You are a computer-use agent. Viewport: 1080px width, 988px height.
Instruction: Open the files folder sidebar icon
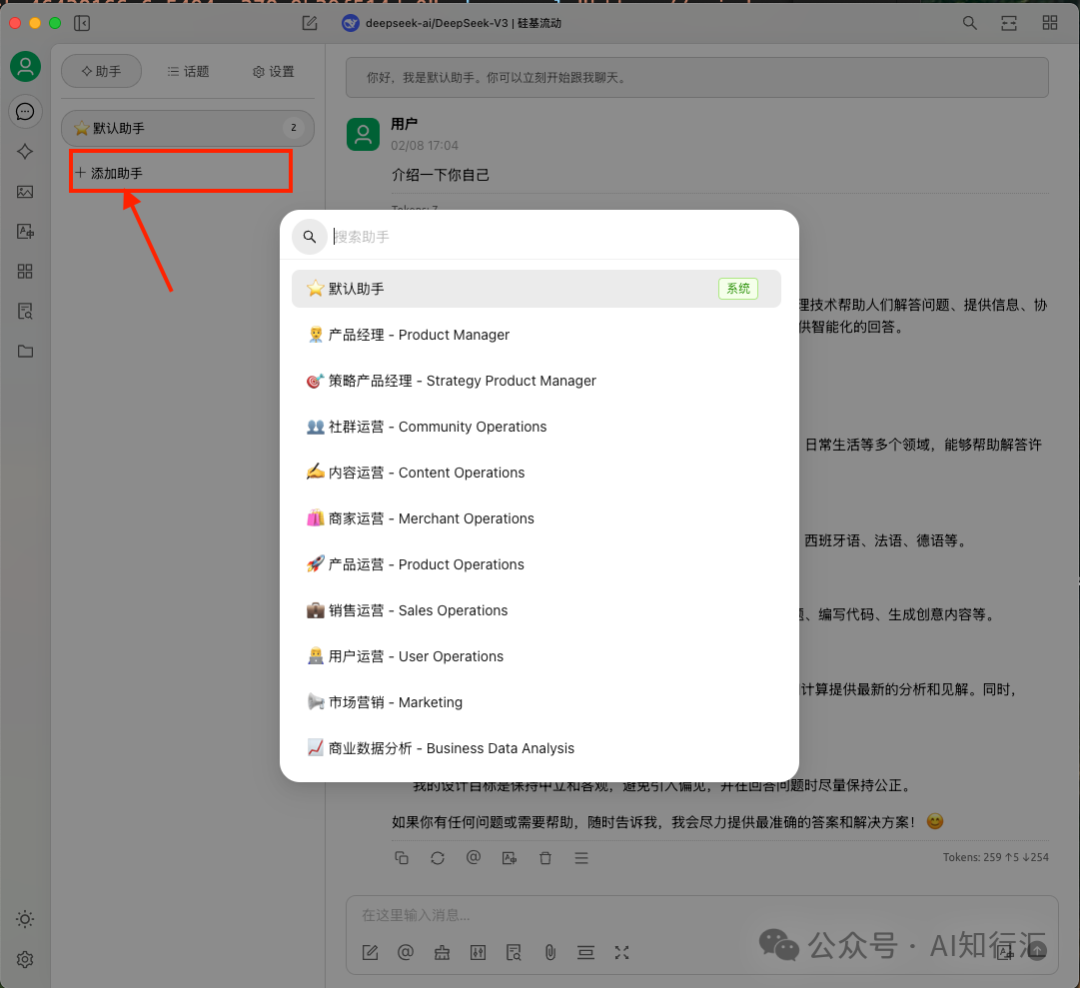click(25, 351)
